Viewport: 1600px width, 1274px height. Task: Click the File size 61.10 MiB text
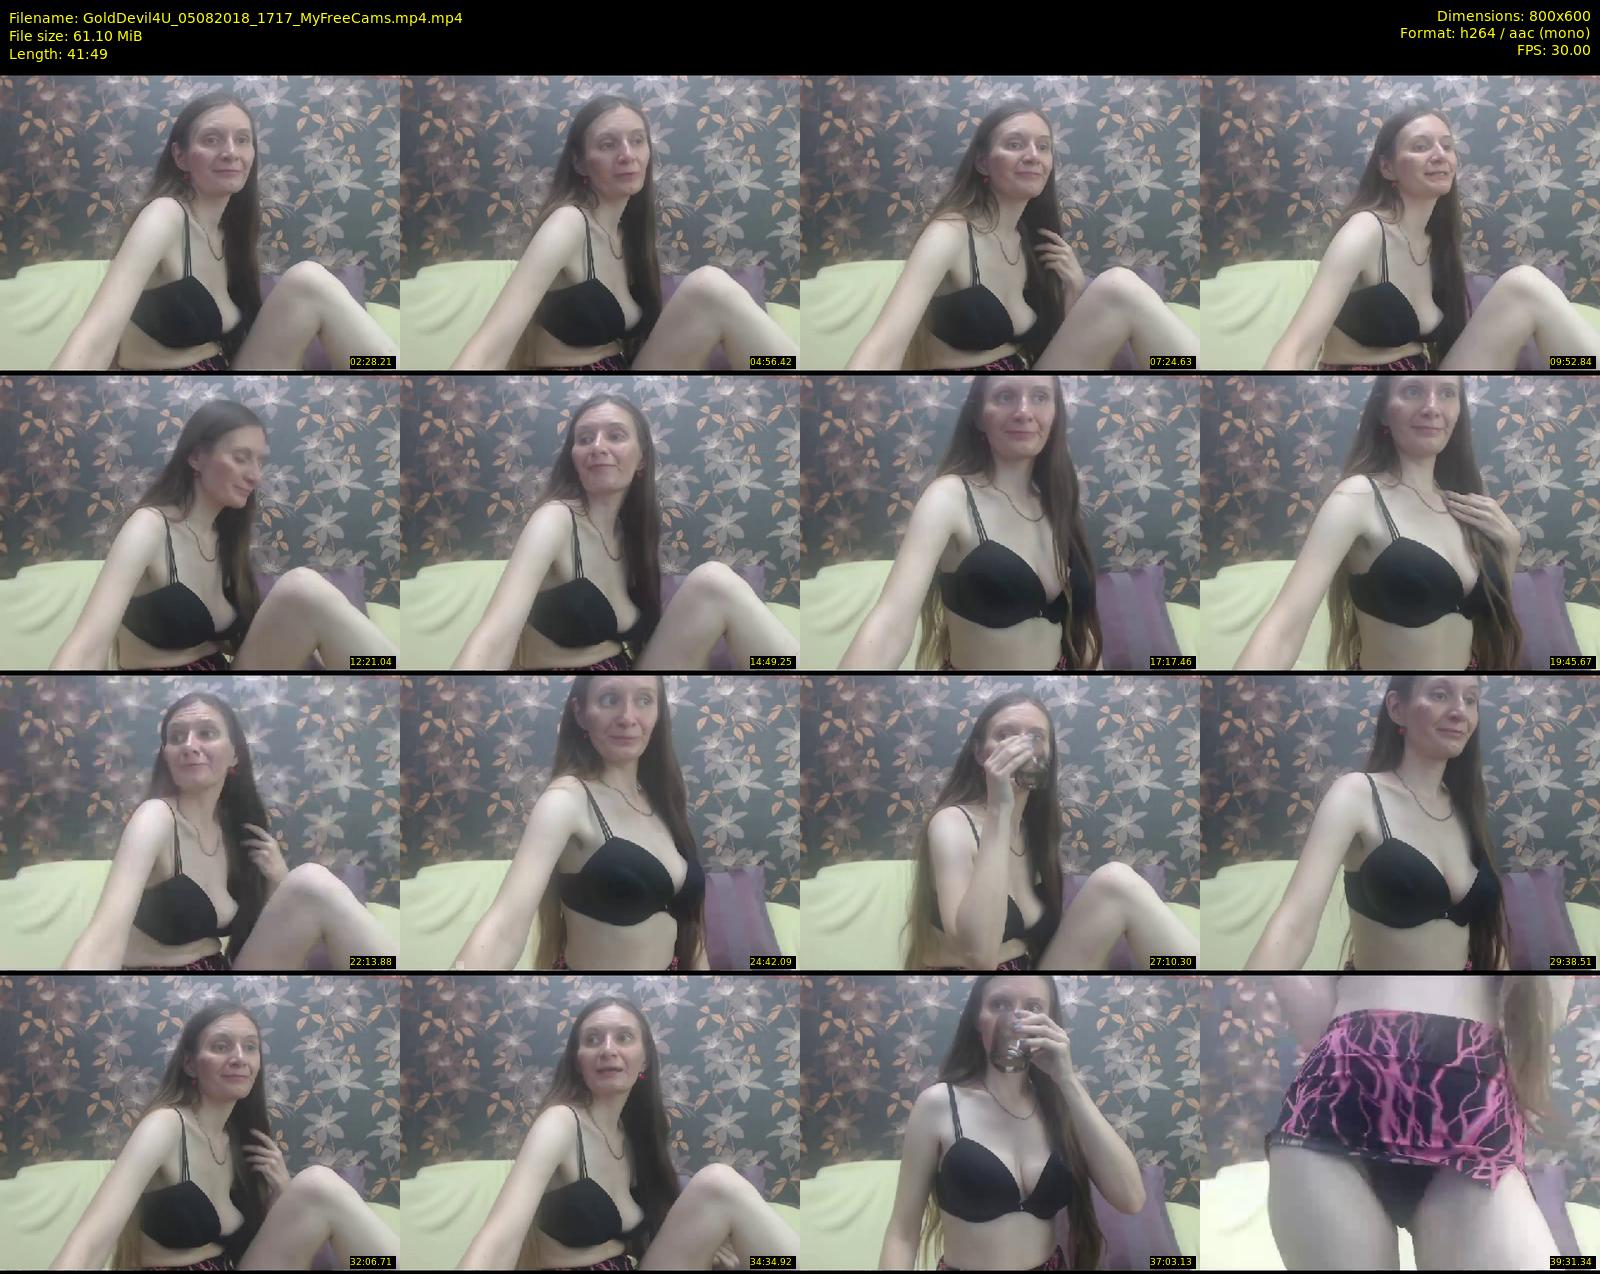pos(75,36)
